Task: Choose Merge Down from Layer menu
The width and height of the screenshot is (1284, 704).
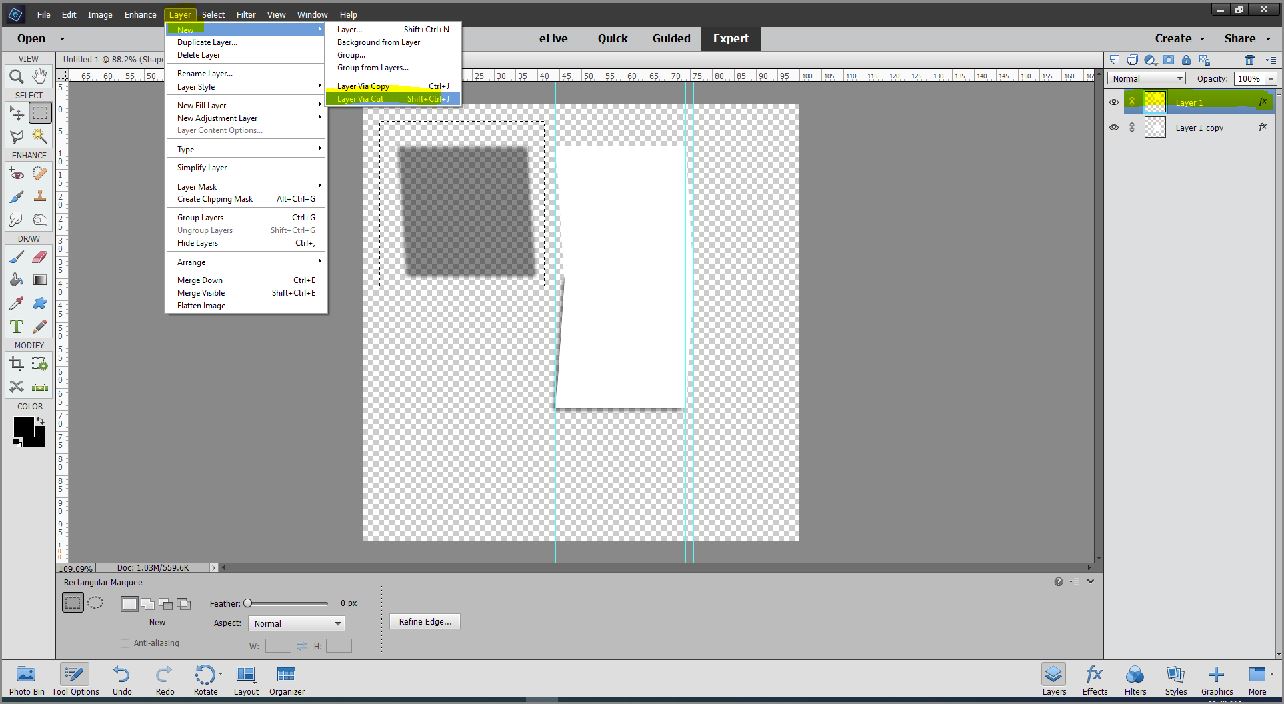Action: pyautogui.click(x=246, y=280)
